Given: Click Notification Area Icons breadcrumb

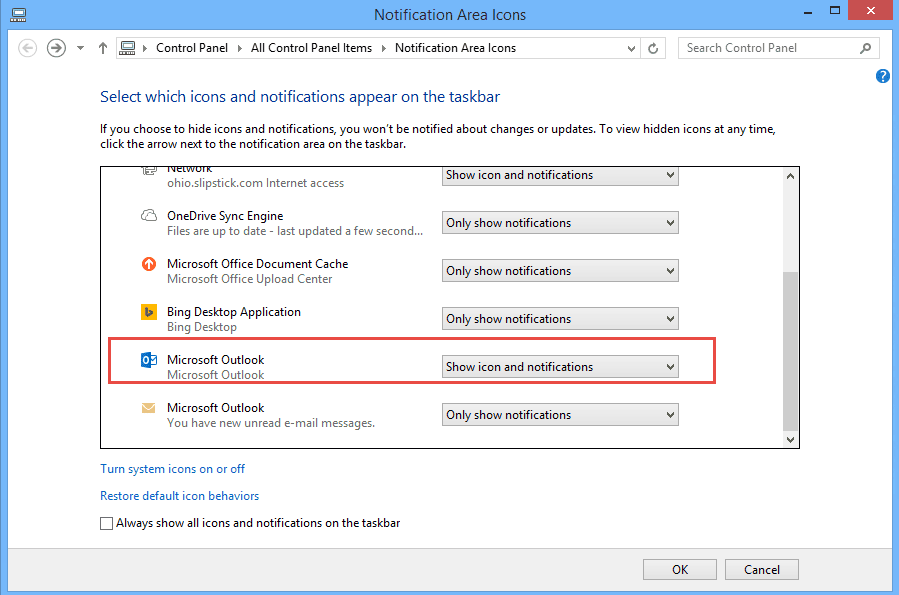Looking at the screenshot, I should pos(455,48).
